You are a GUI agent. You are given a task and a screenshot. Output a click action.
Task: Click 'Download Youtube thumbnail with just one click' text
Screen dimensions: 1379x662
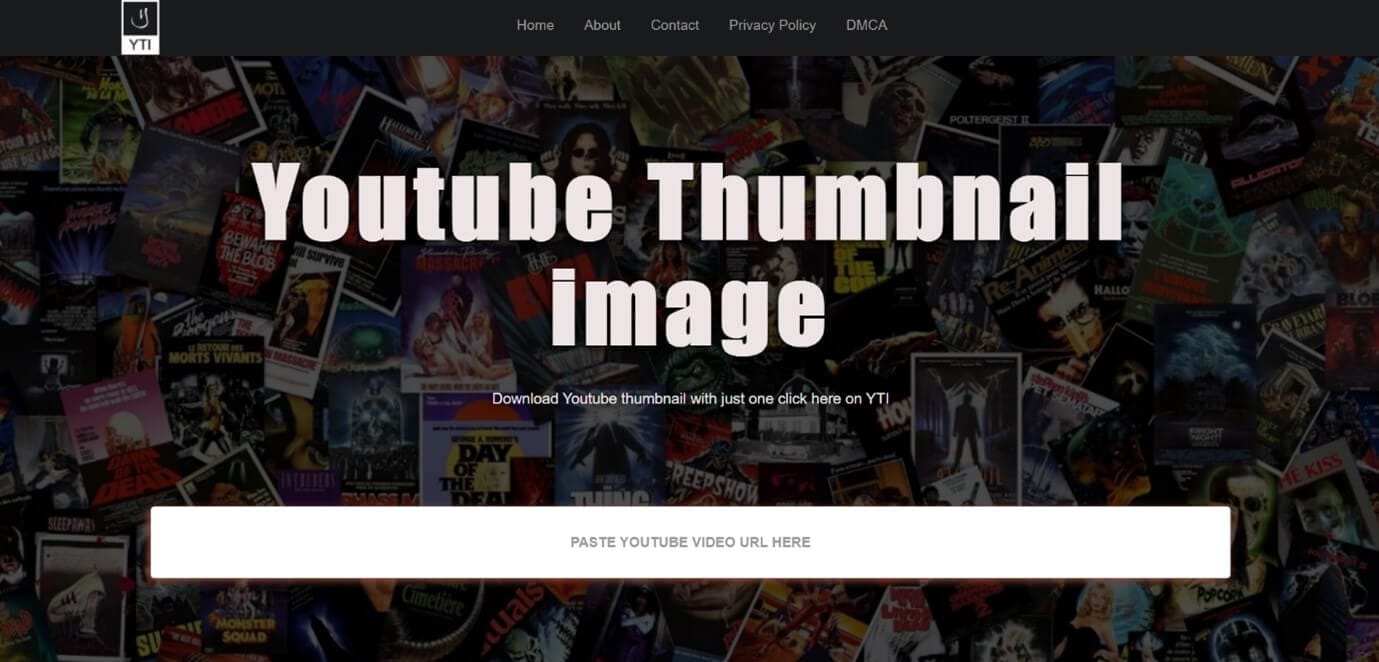coord(690,399)
